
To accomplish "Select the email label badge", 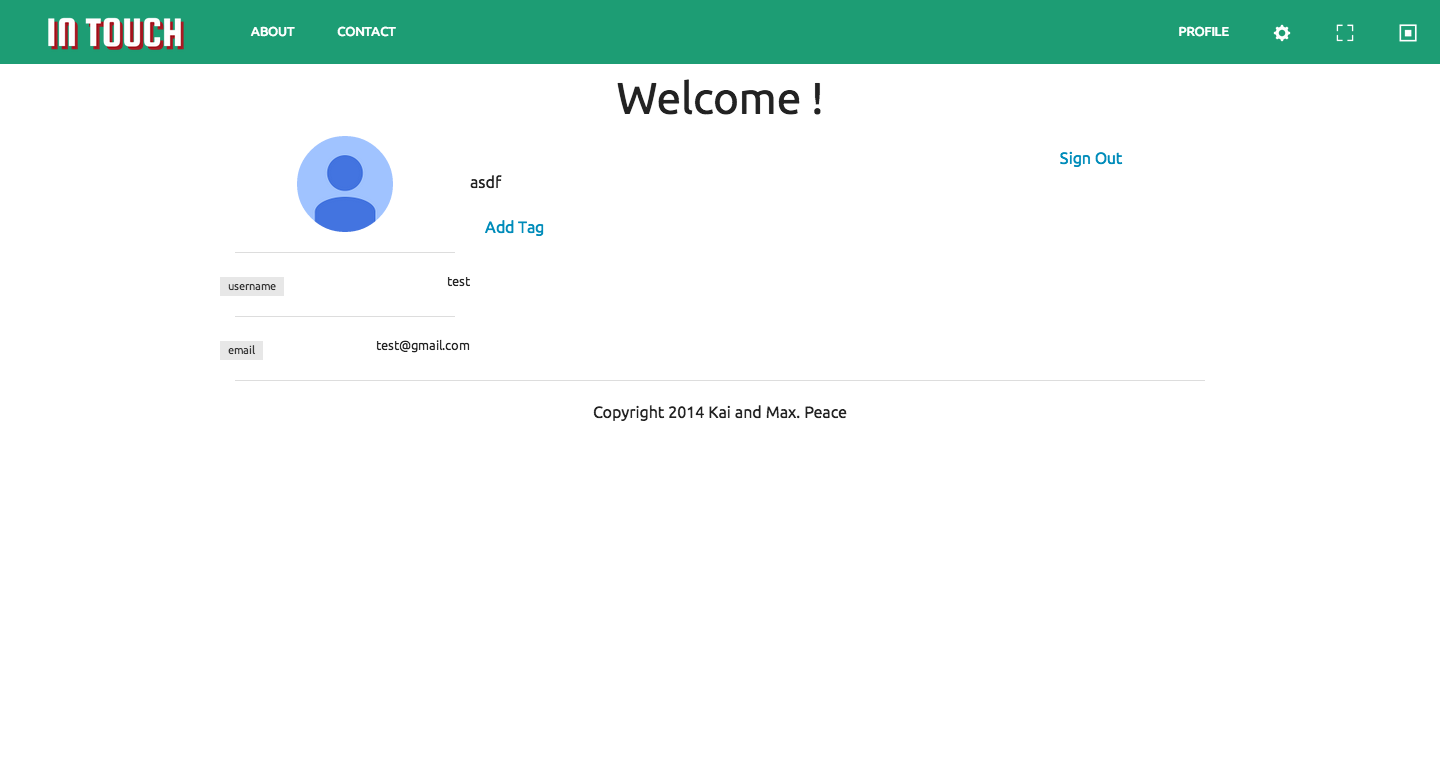I will (x=241, y=350).
